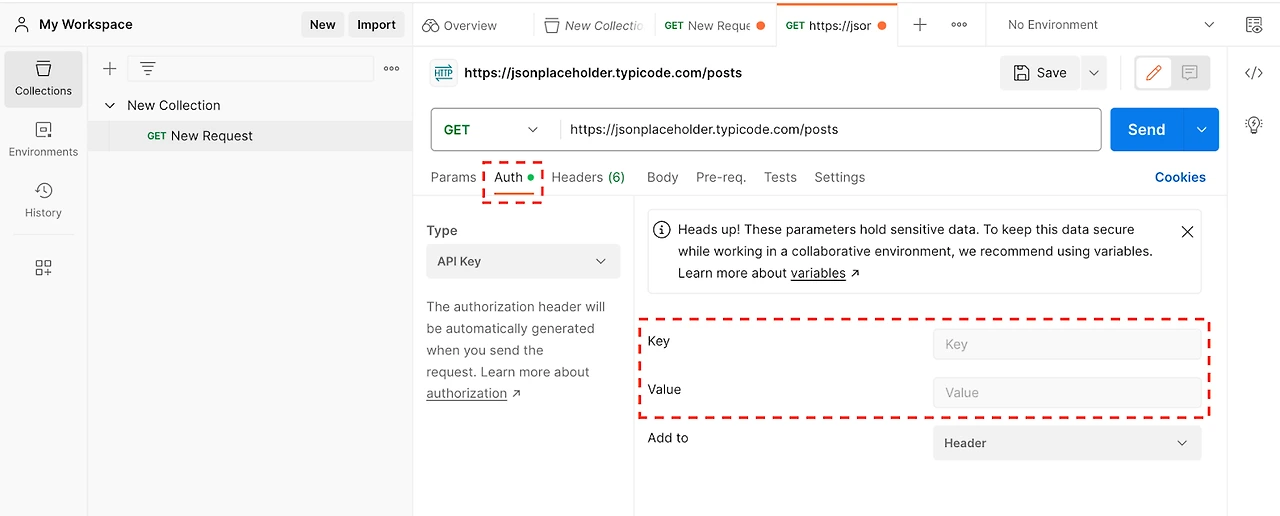1280x516 pixels.
Task: Open the Auth tab
Action: pos(514,177)
